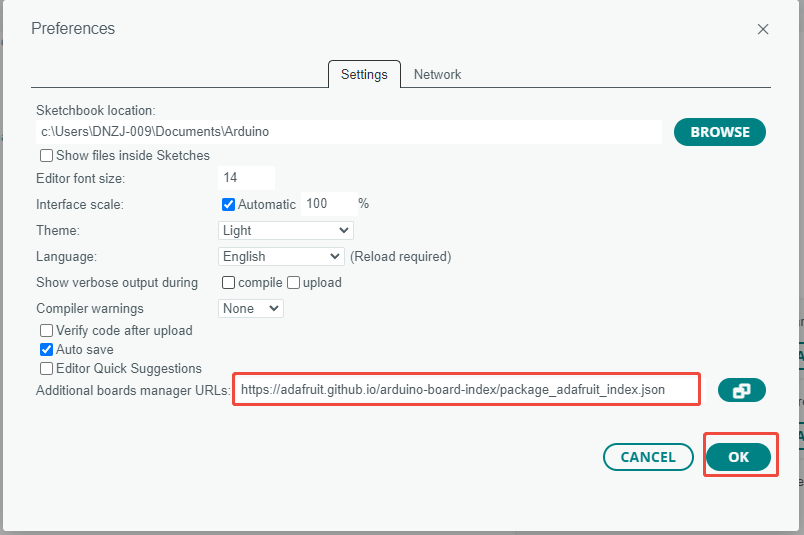Image resolution: width=804 pixels, height=535 pixels.
Task: Click the Additional boards manager URLs field
Action: pyautogui.click(x=467, y=390)
